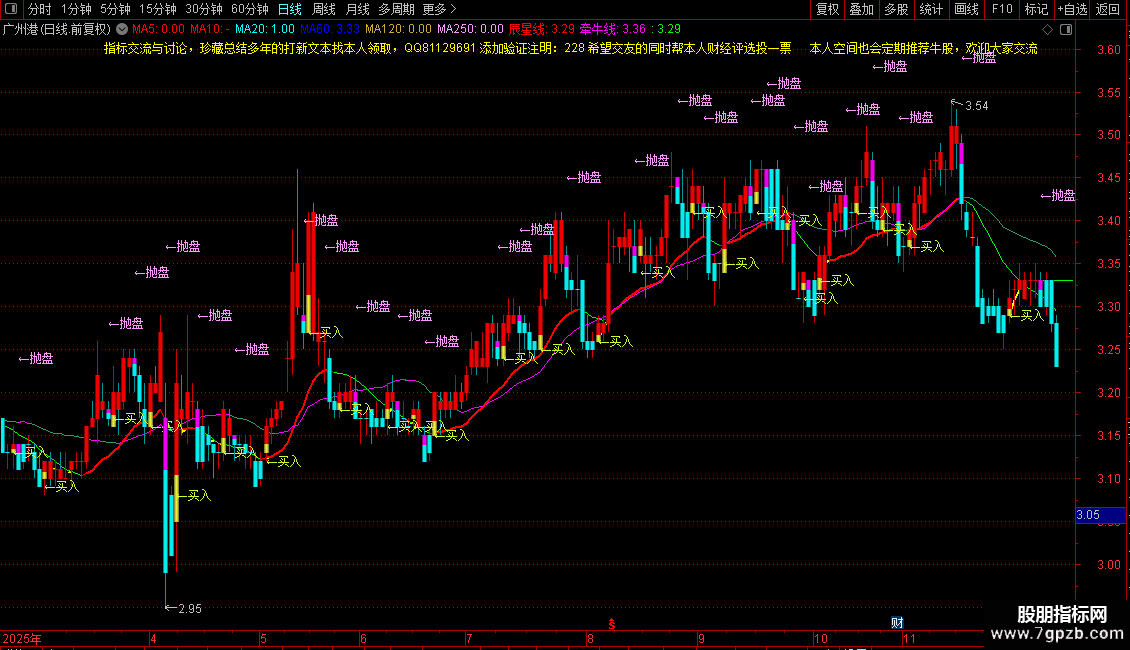
Task: Switch to 周线 weekly chart
Action: pyautogui.click(x=324, y=9)
